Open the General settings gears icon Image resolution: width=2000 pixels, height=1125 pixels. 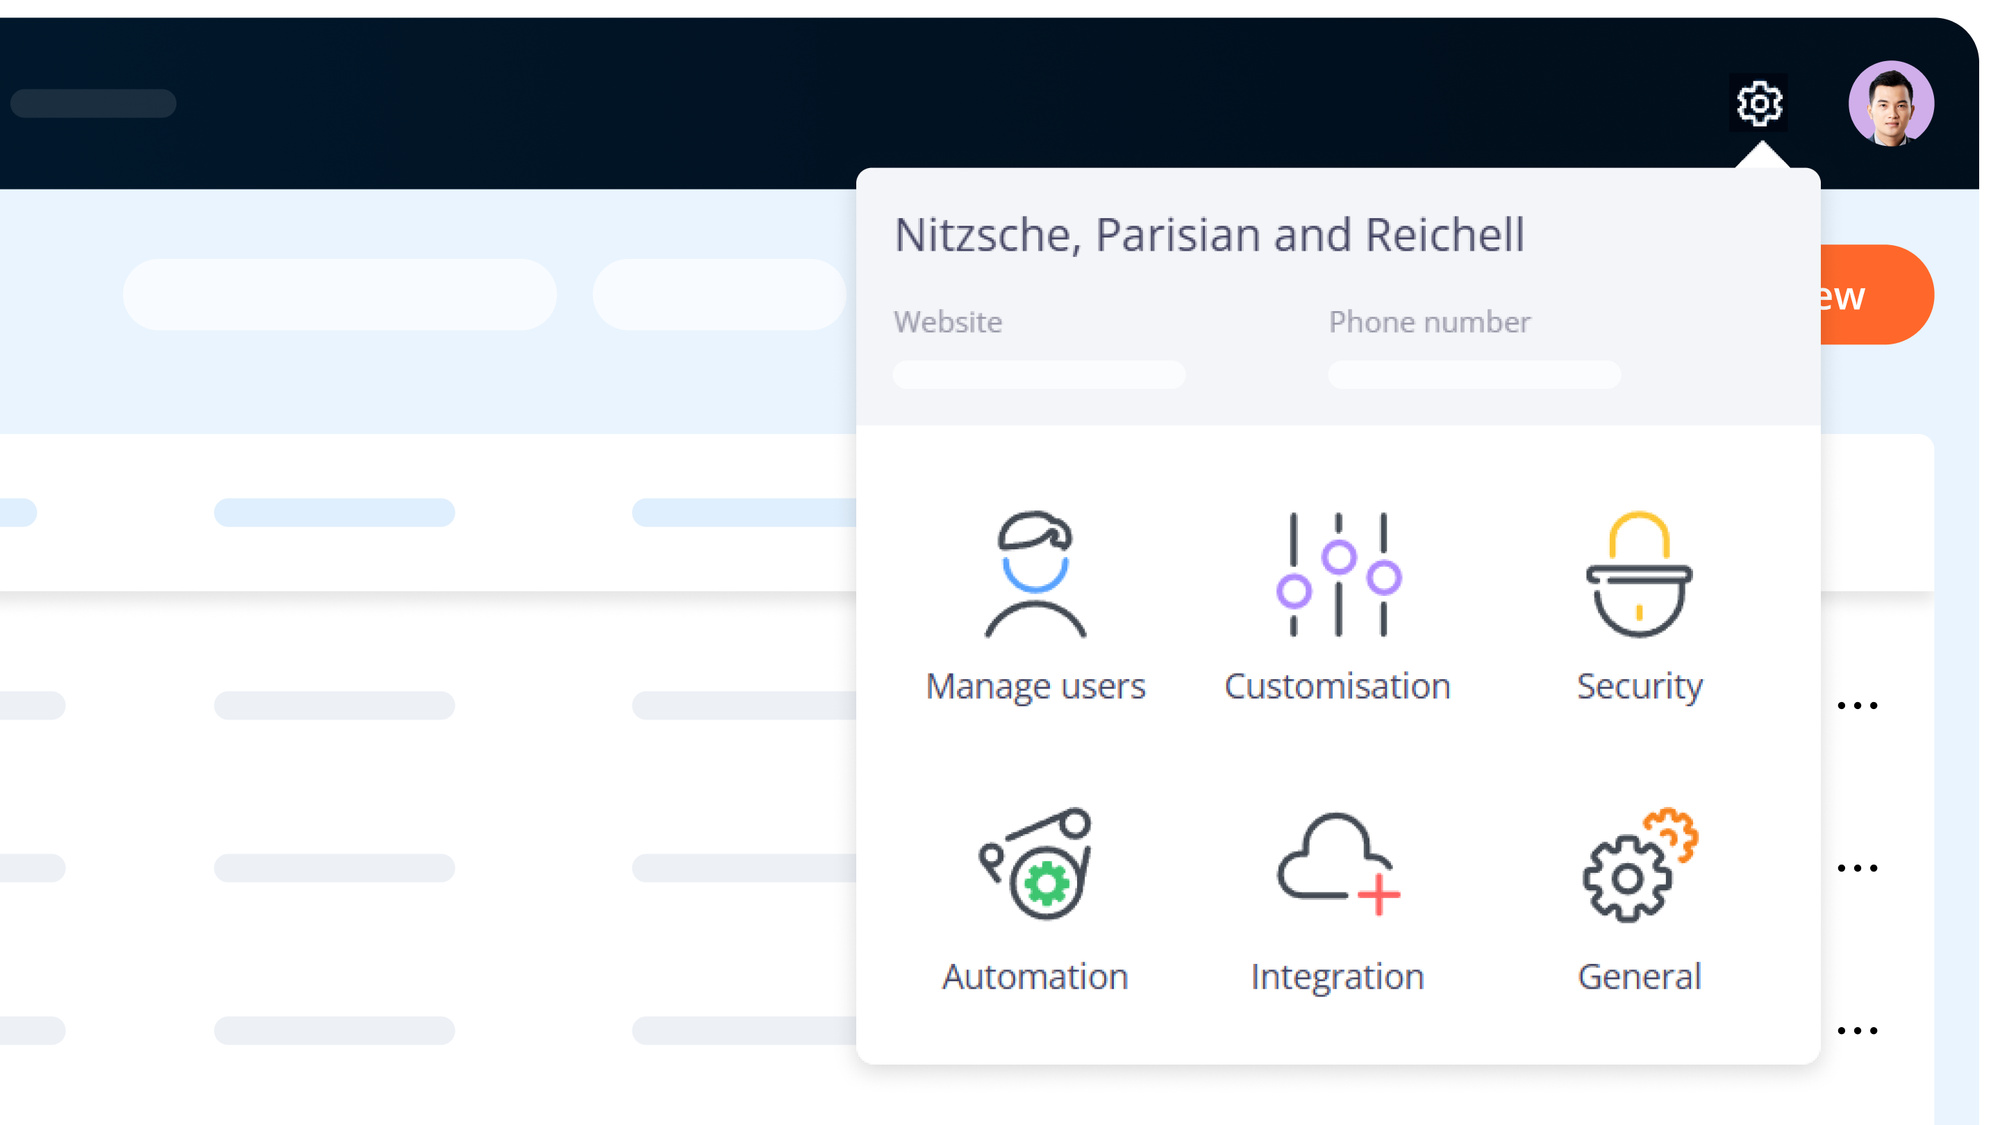[1639, 864]
